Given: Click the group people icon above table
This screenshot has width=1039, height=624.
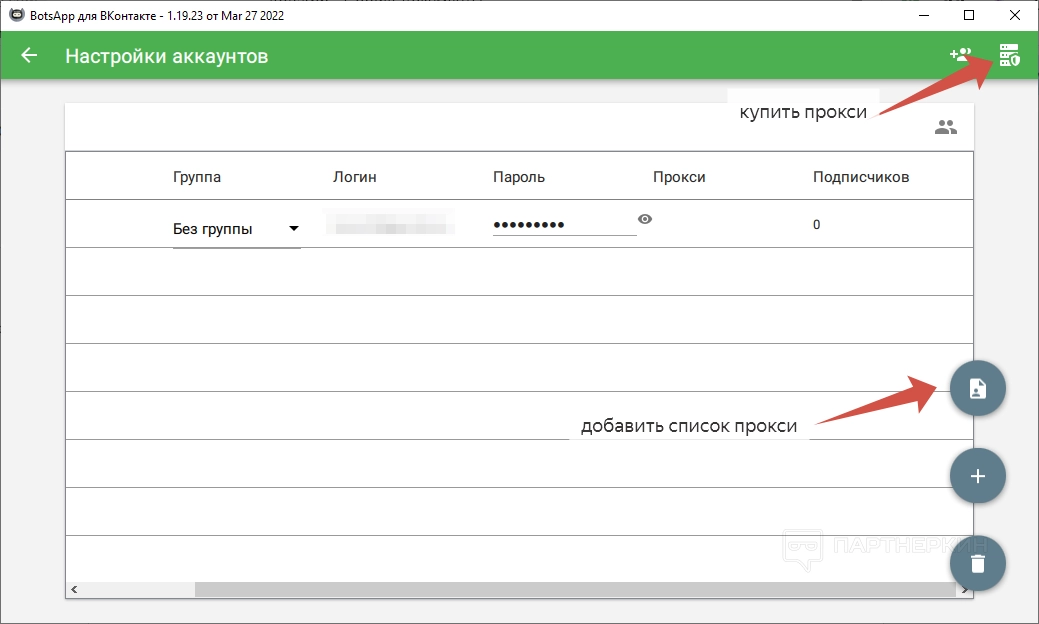Looking at the screenshot, I should pos(945,127).
